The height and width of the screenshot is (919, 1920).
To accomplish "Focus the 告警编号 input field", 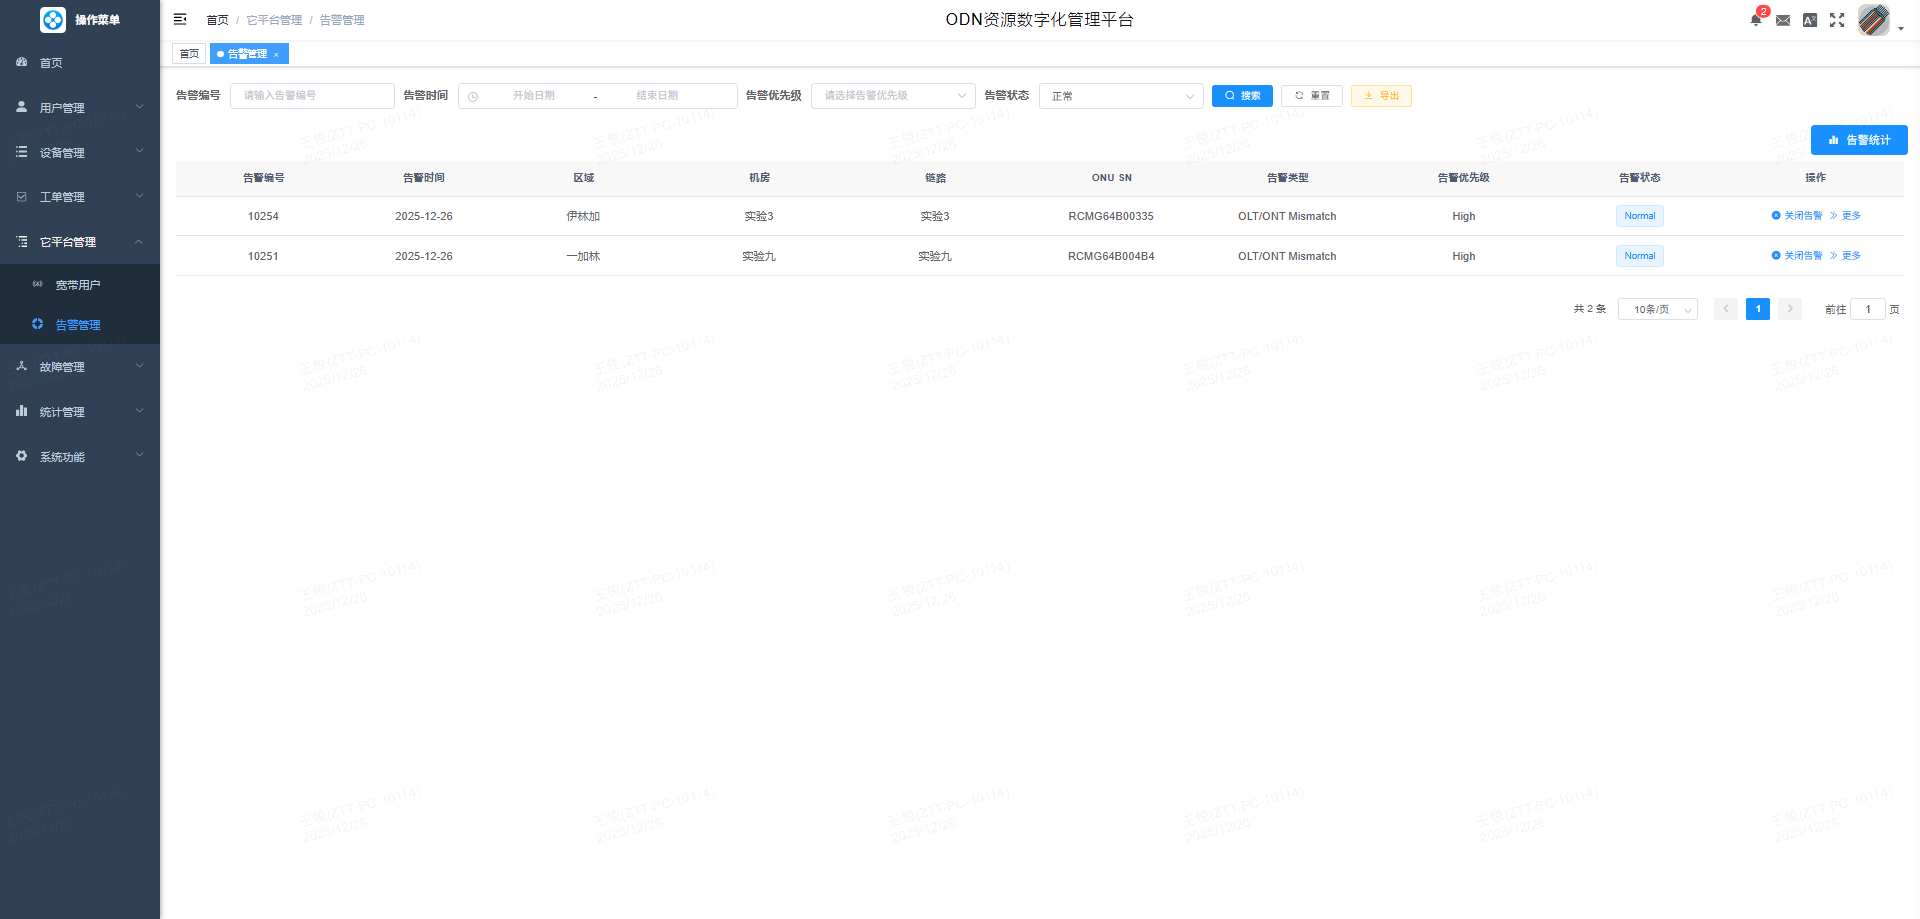I will point(312,96).
